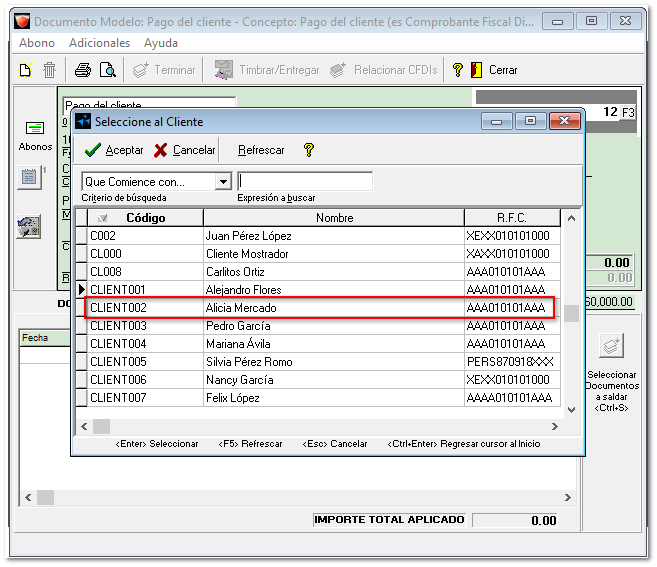Sort by the Código column header

[x=145, y=218]
